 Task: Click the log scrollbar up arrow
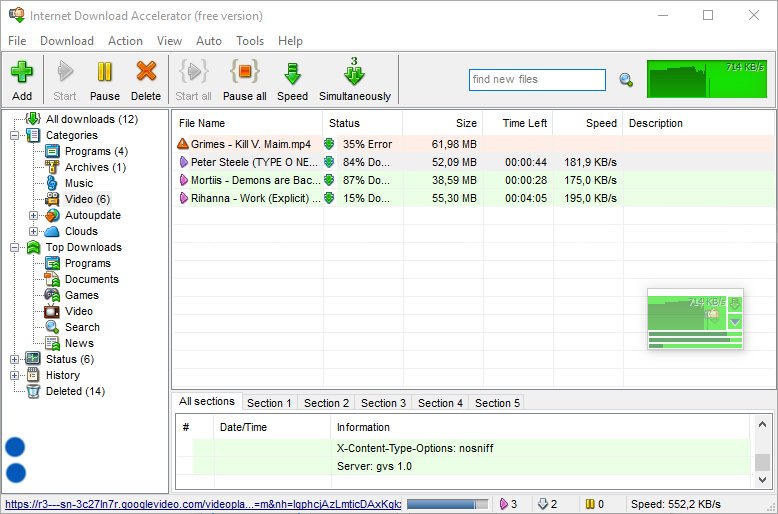point(763,424)
